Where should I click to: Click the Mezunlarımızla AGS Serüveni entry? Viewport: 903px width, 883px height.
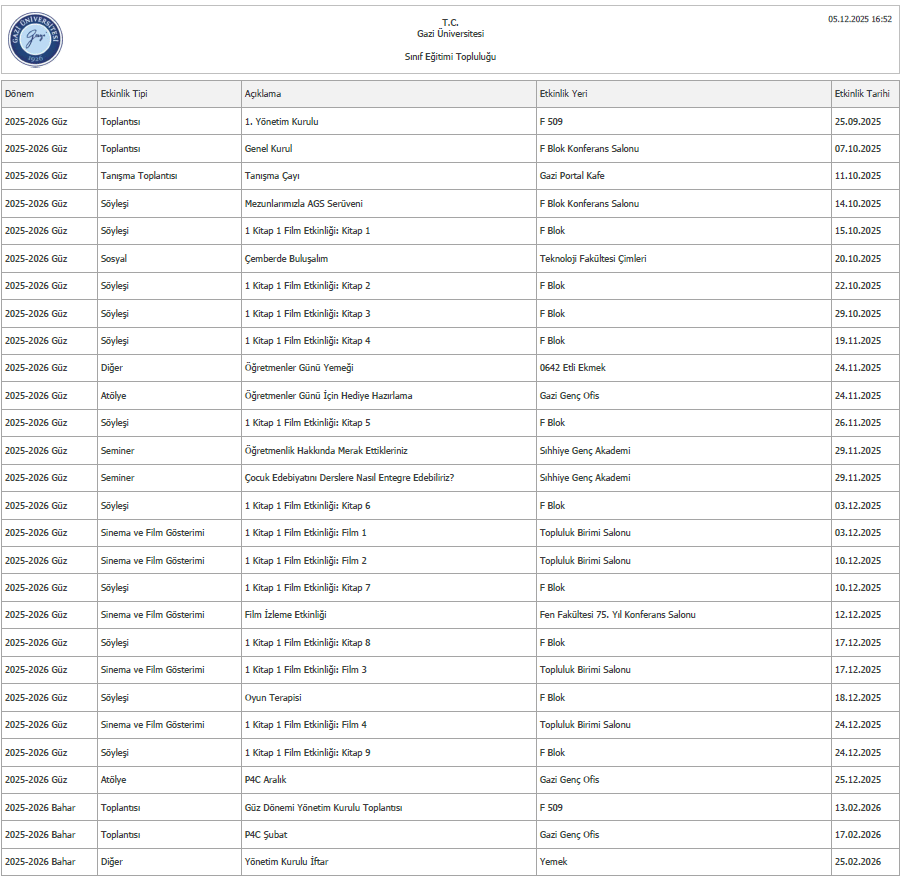[303, 204]
